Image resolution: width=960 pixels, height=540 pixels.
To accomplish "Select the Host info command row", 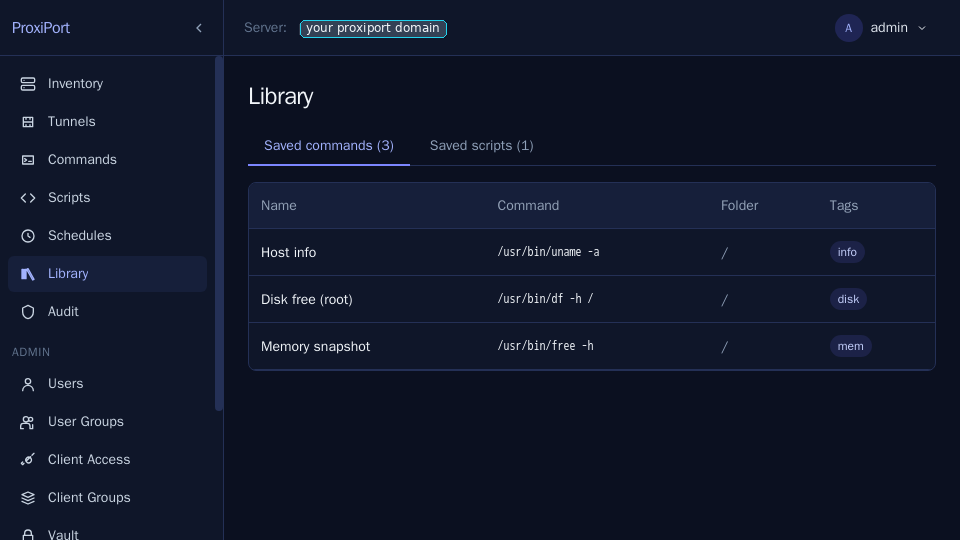I will point(591,252).
